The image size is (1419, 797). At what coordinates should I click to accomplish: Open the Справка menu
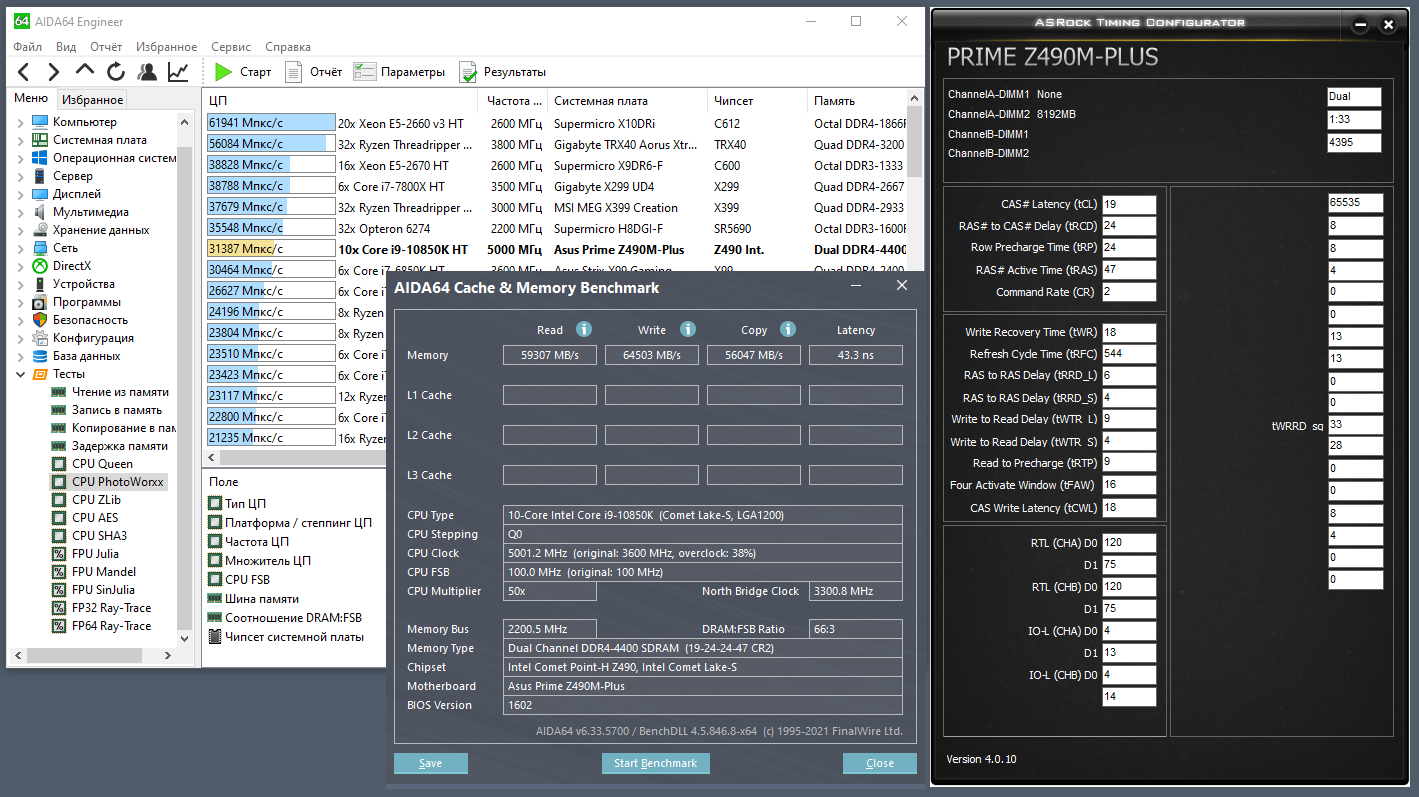click(x=288, y=47)
